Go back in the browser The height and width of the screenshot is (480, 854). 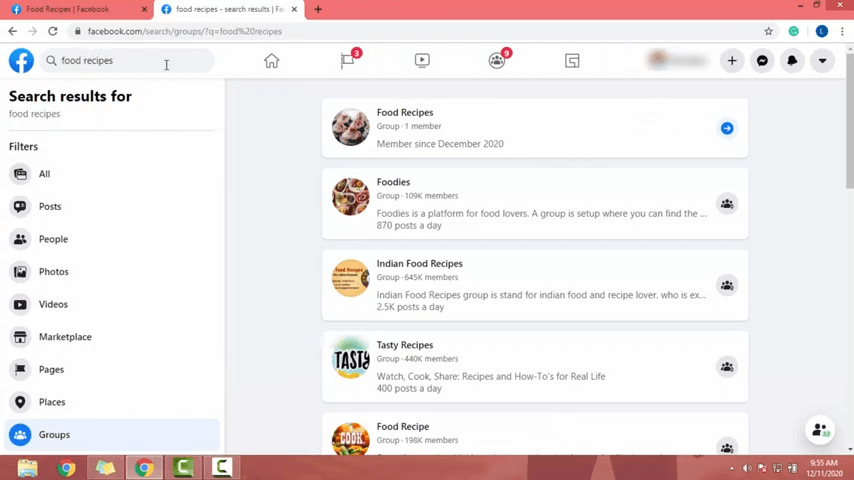point(13,31)
